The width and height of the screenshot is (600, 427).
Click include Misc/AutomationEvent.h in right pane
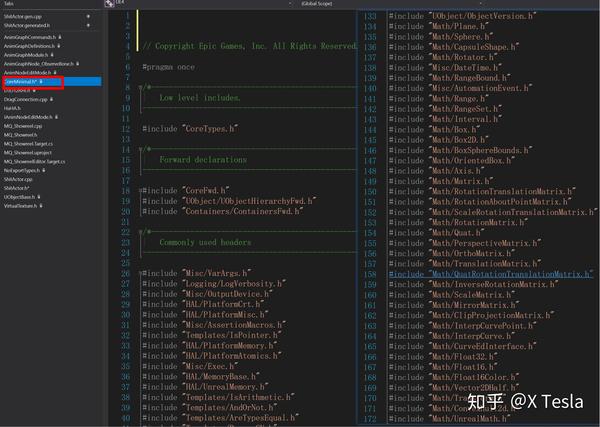point(460,88)
